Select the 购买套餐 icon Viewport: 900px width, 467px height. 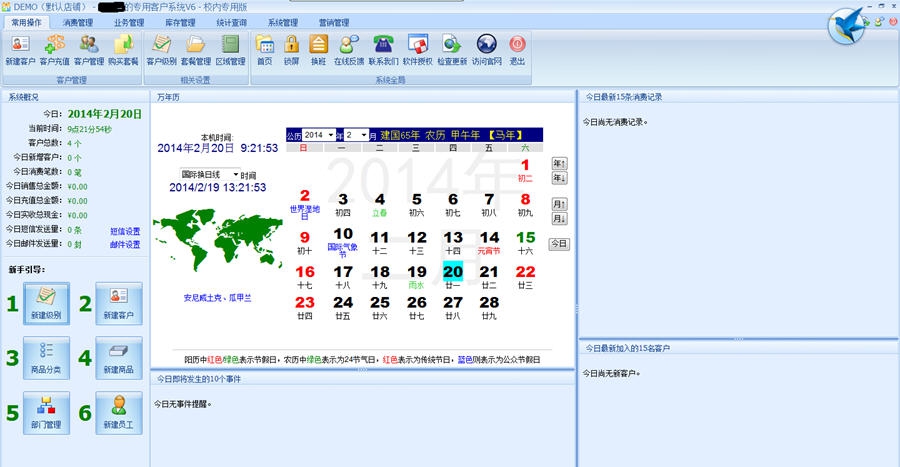pos(123,50)
